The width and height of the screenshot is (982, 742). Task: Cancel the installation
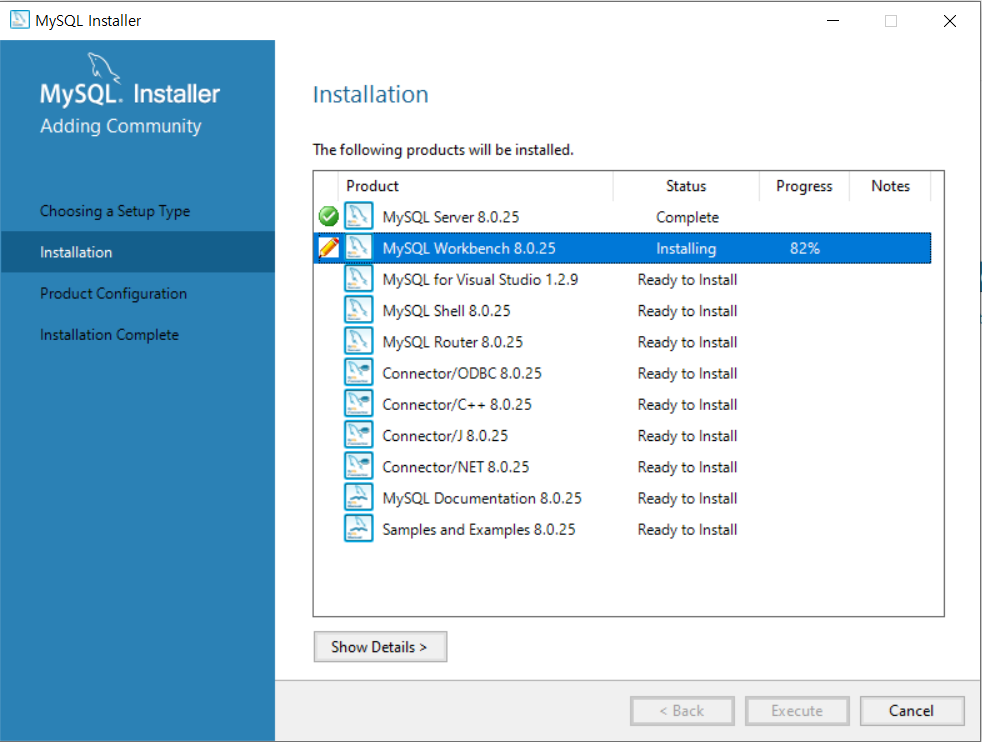coord(912,711)
